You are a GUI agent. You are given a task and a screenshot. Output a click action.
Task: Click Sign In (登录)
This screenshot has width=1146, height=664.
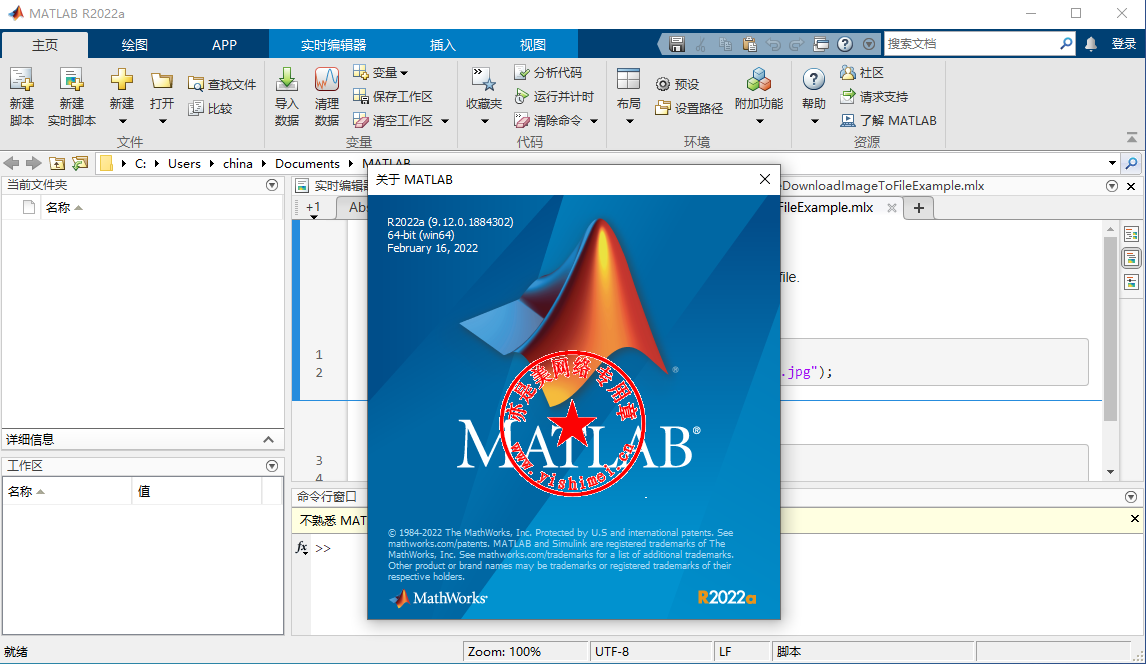1123,44
